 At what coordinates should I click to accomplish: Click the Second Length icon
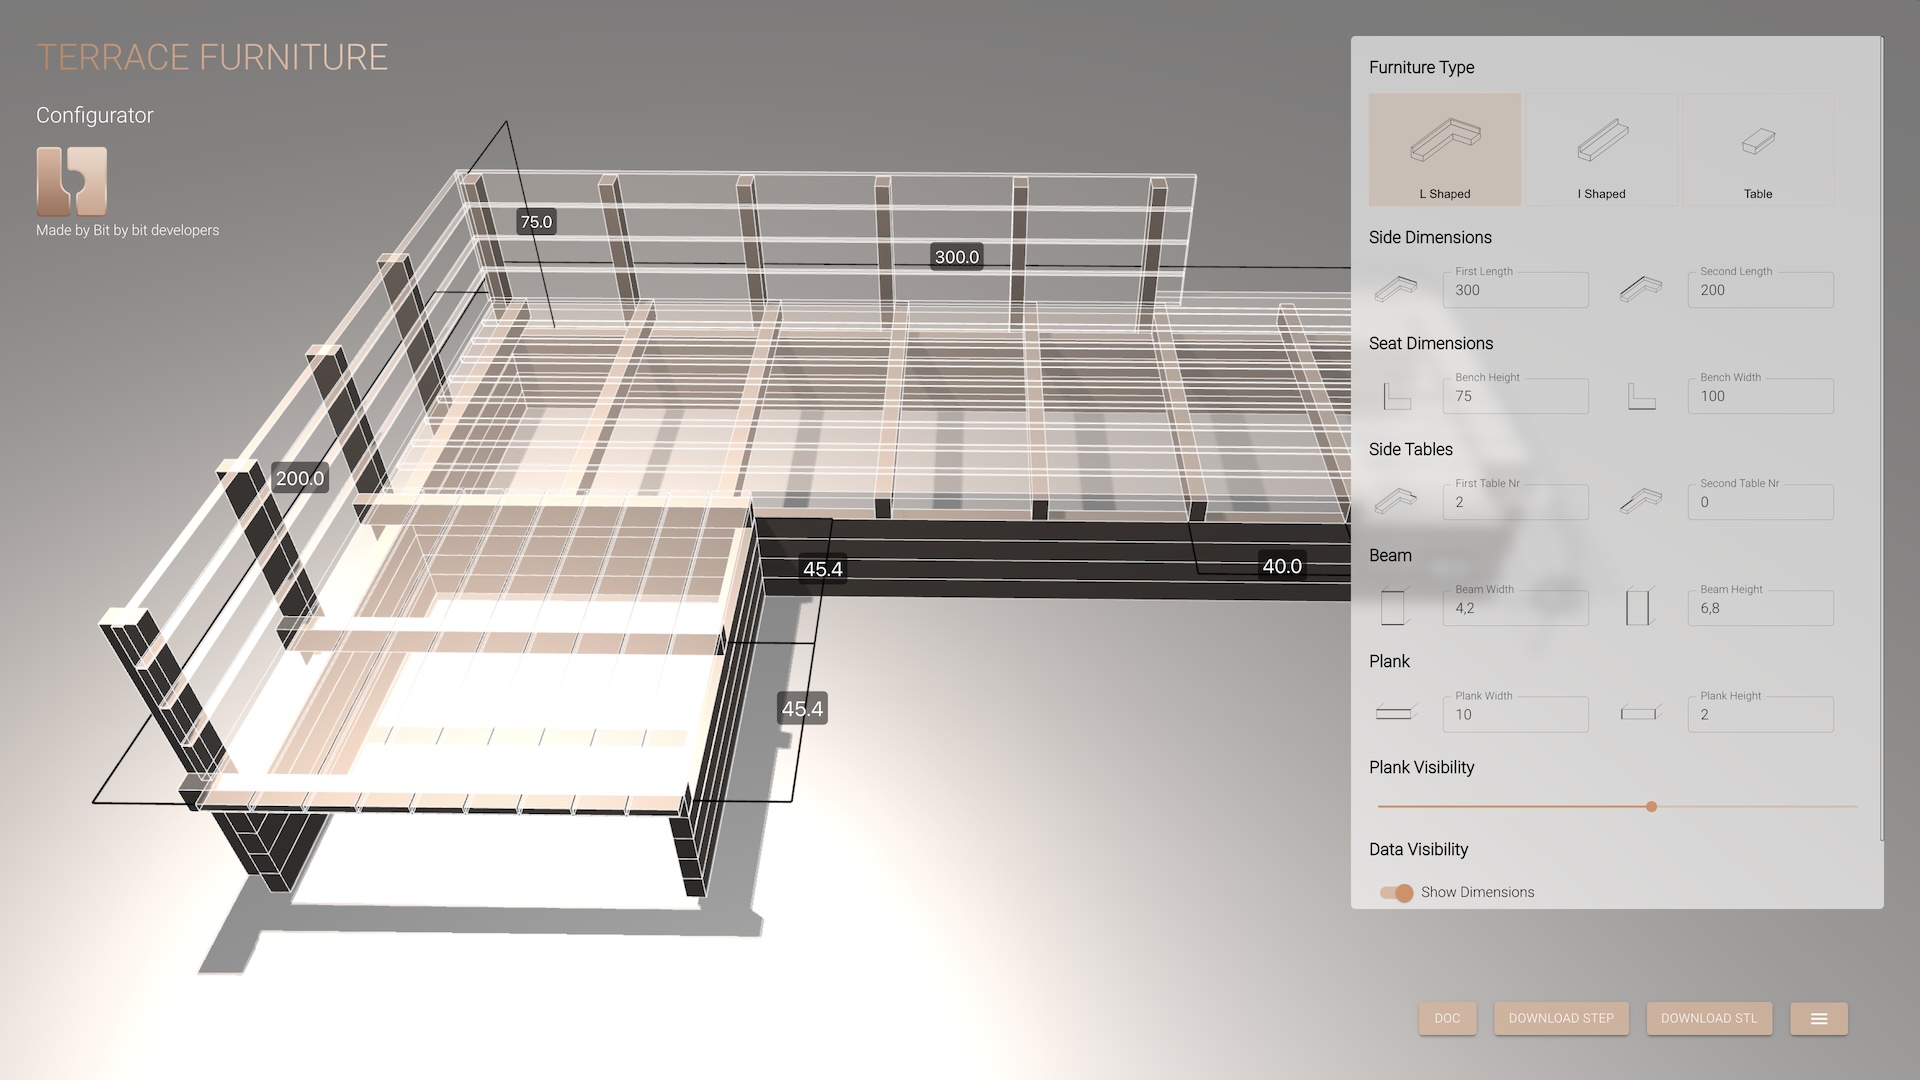click(1641, 289)
